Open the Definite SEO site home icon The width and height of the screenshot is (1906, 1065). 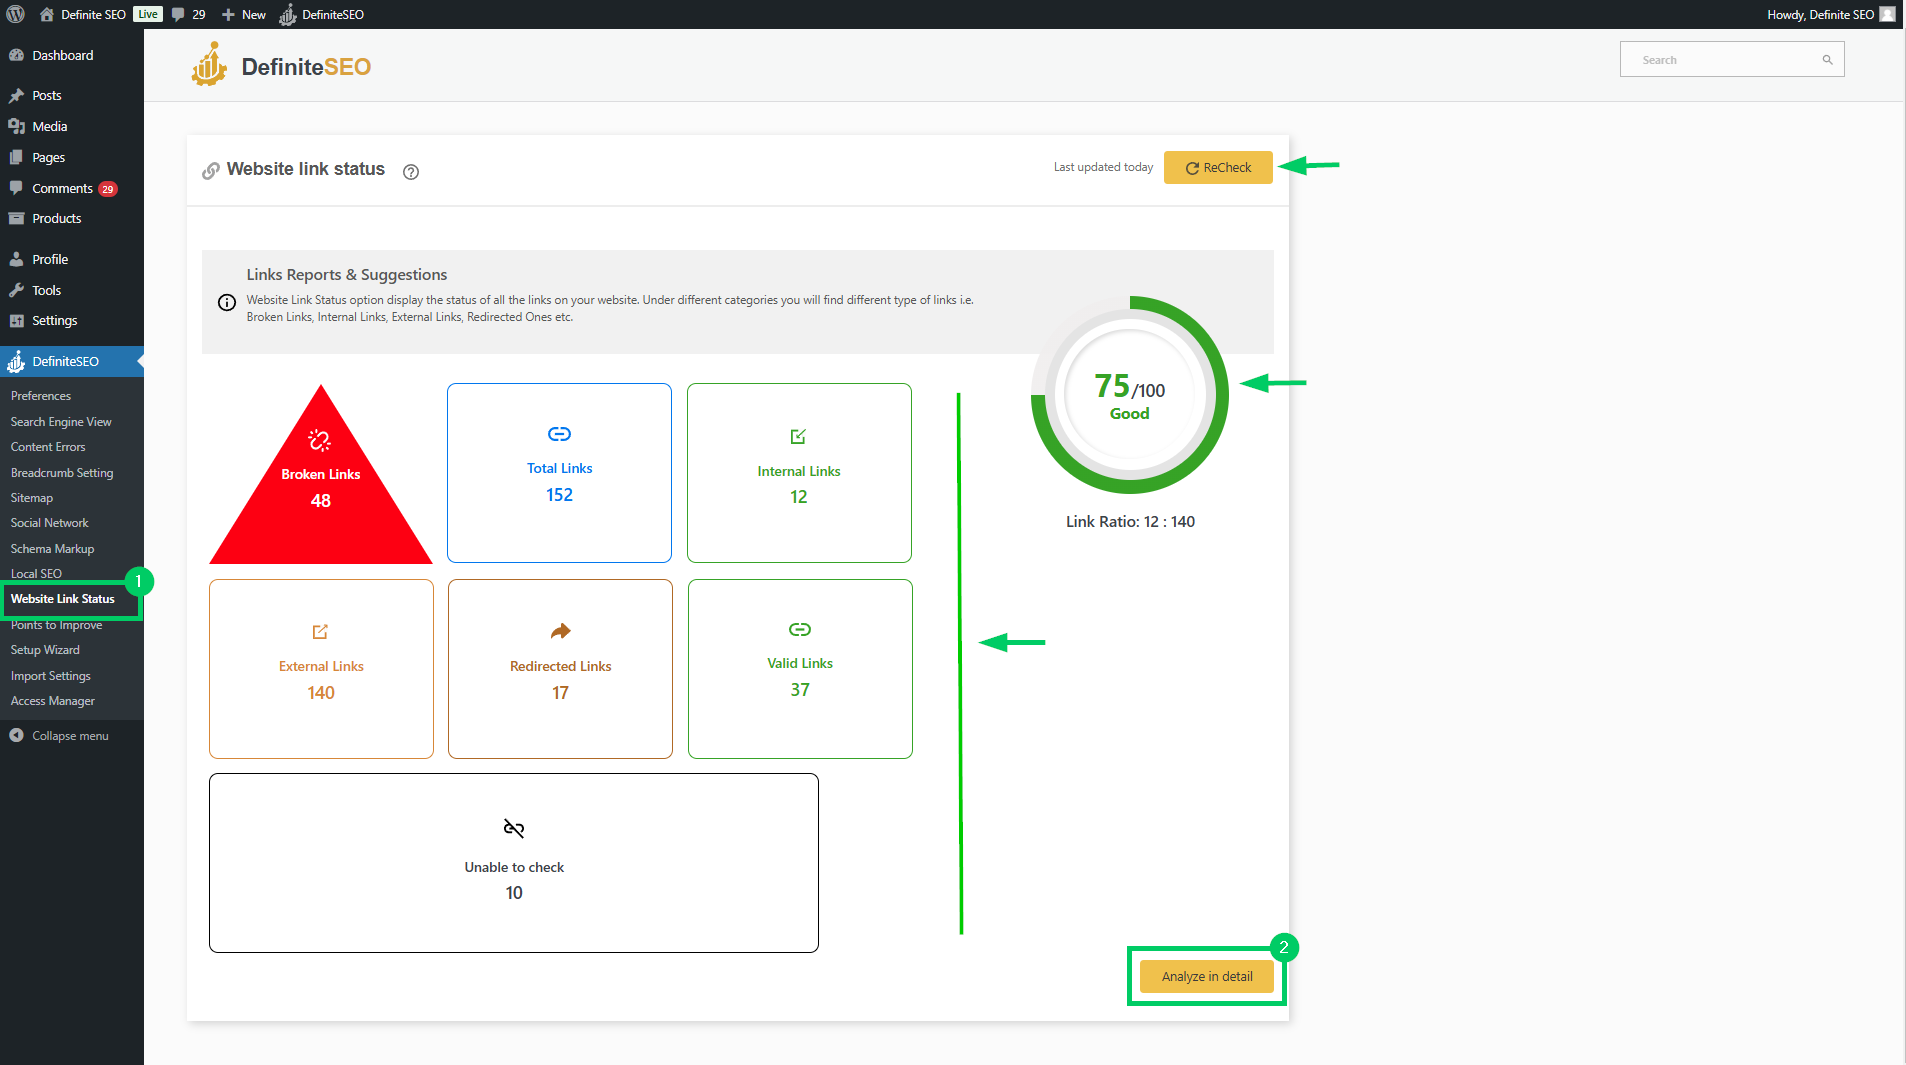47,14
